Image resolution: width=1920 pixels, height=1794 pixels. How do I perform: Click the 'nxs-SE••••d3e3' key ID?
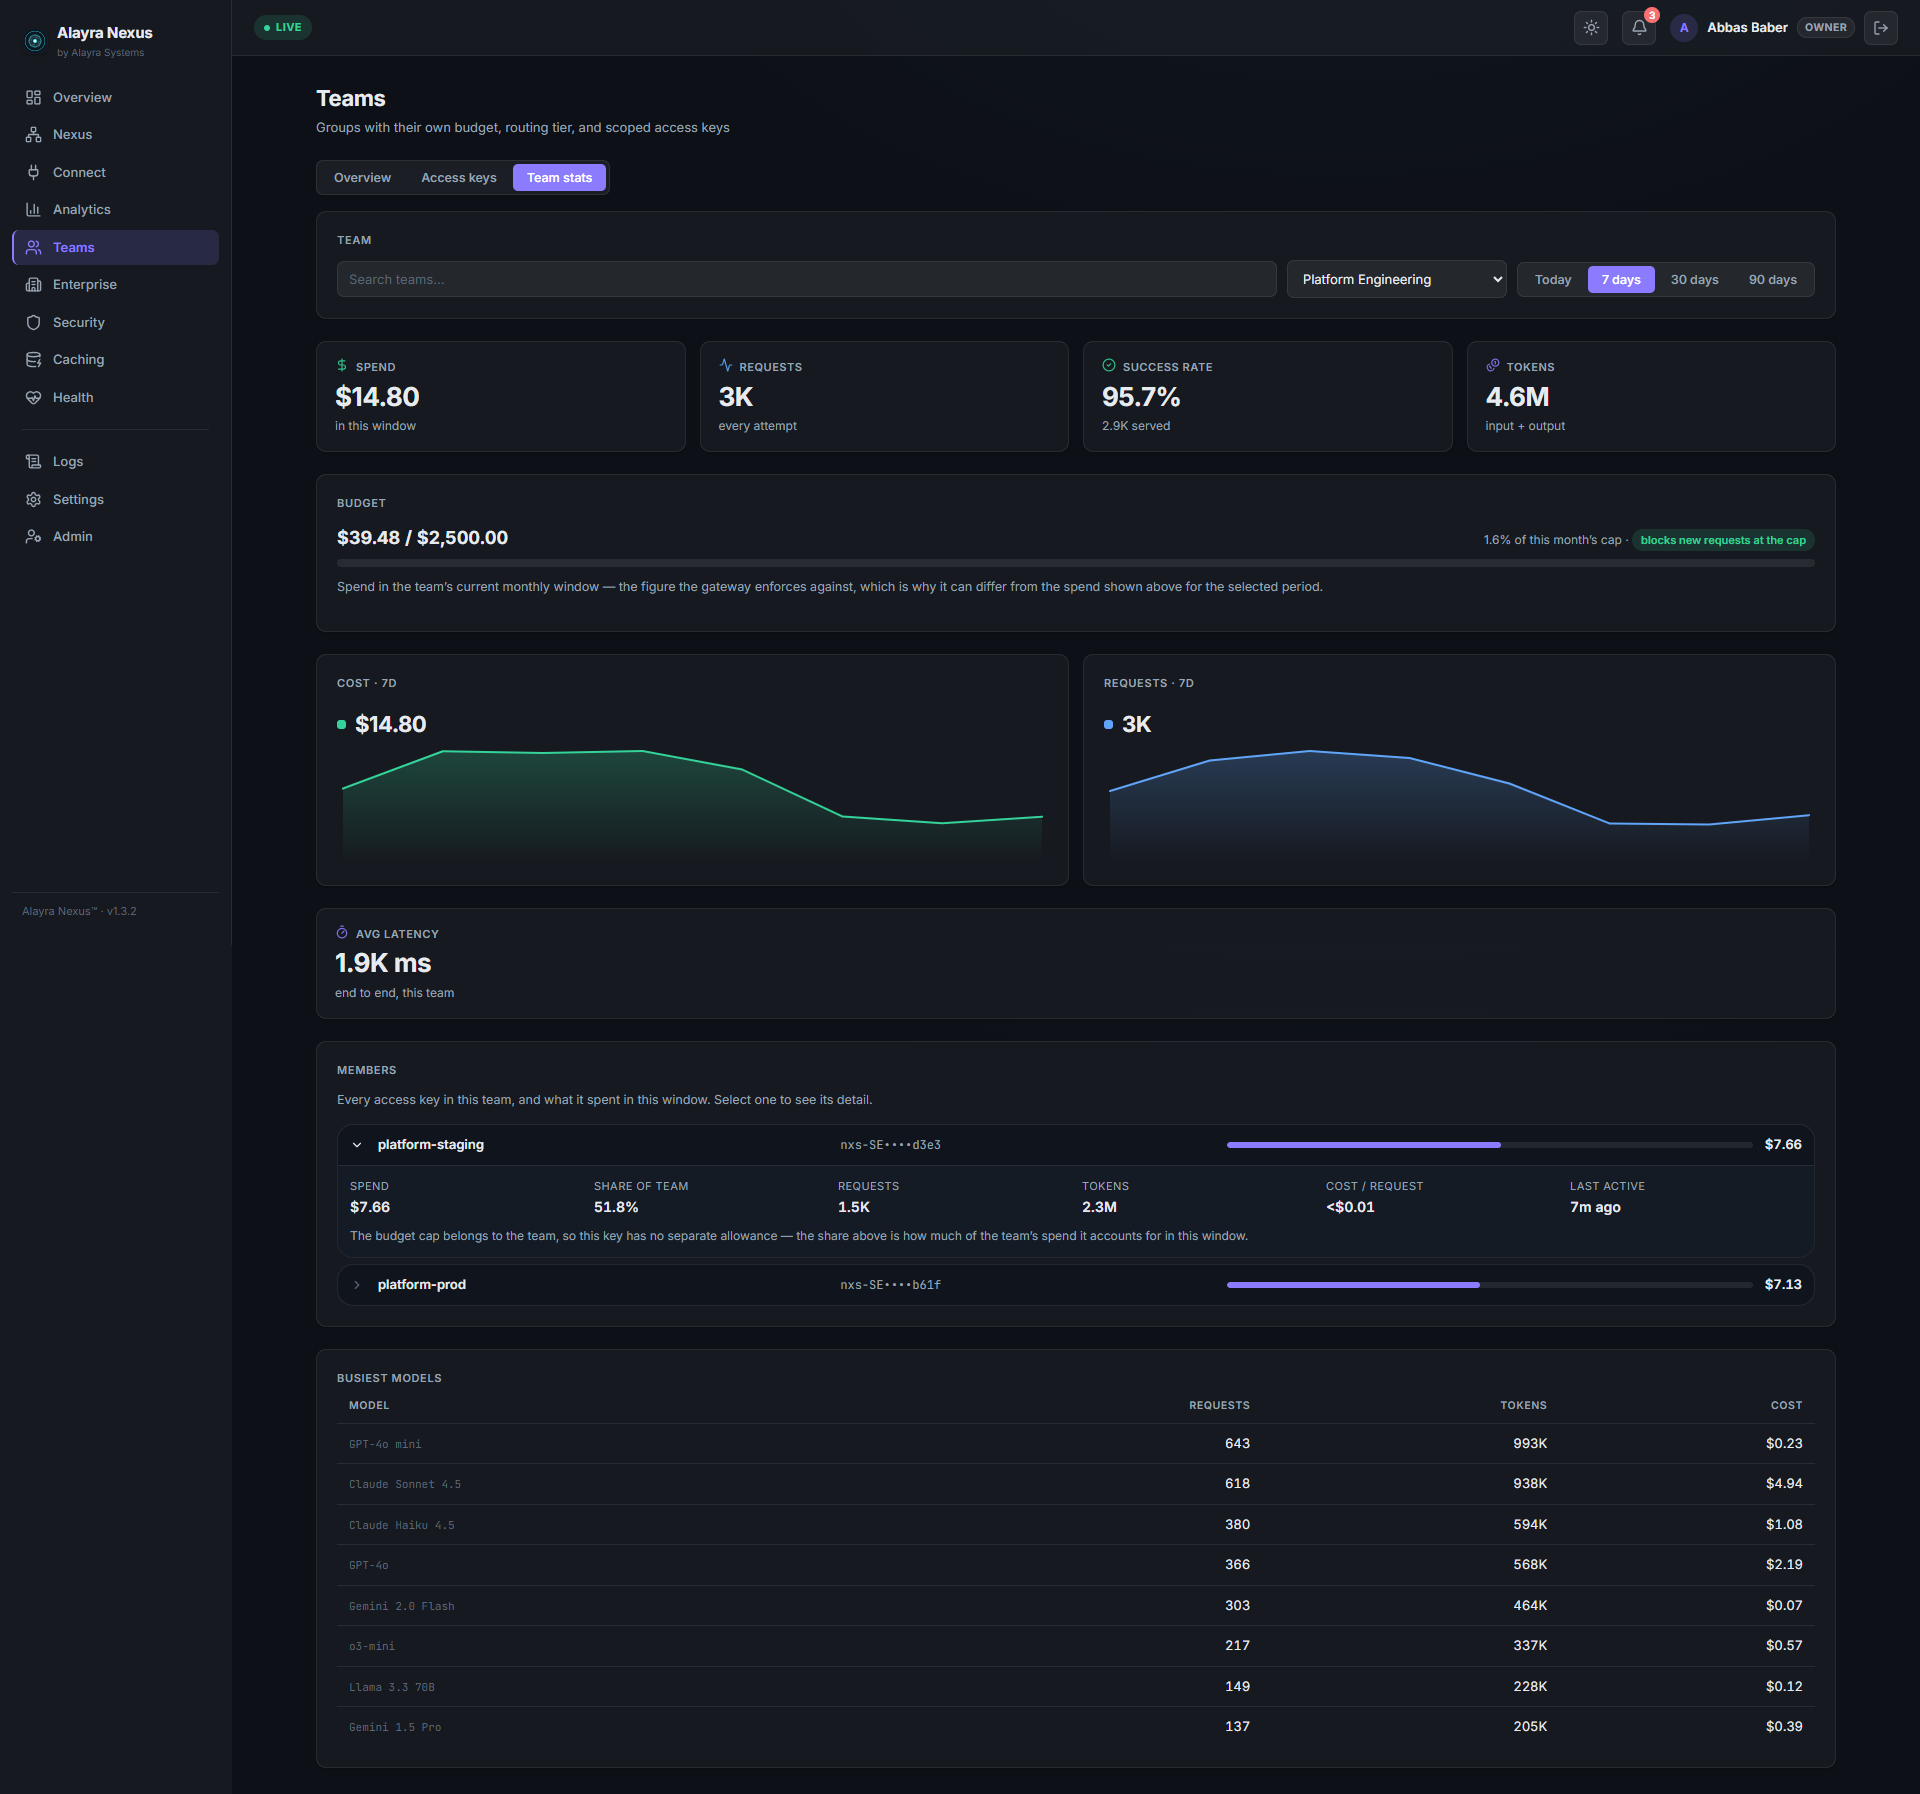(x=890, y=1145)
